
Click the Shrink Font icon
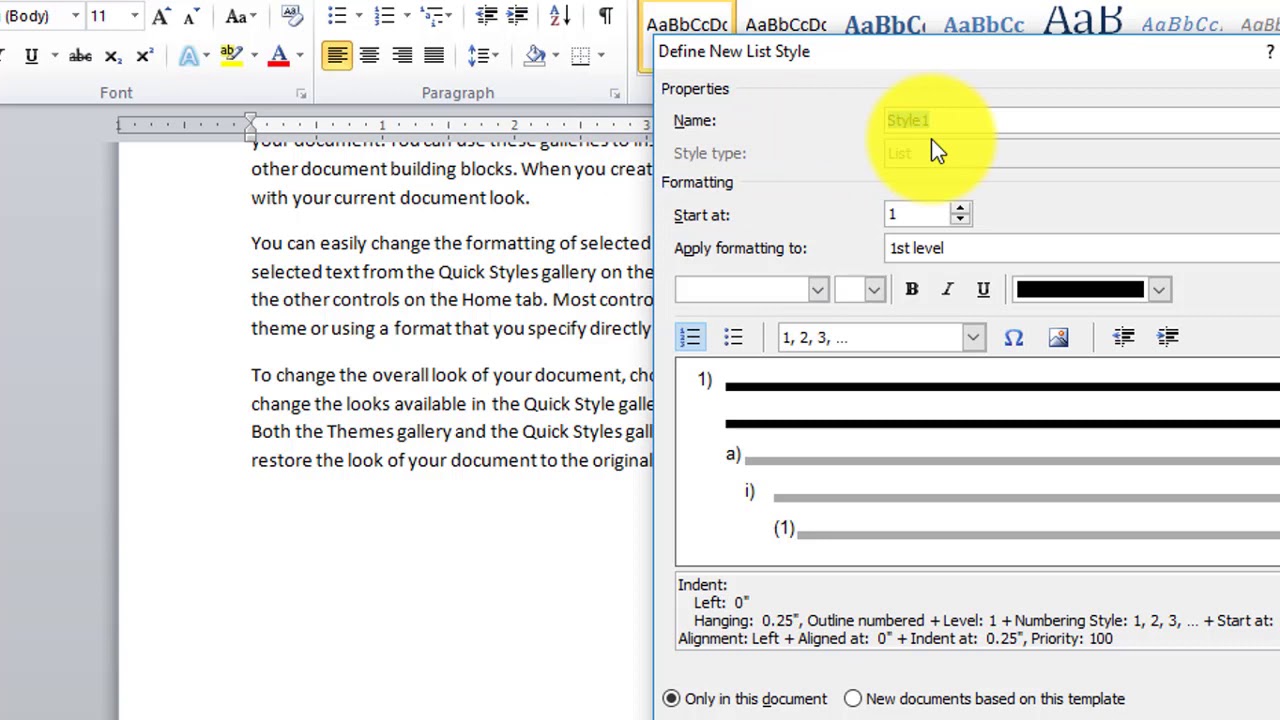(x=189, y=15)
